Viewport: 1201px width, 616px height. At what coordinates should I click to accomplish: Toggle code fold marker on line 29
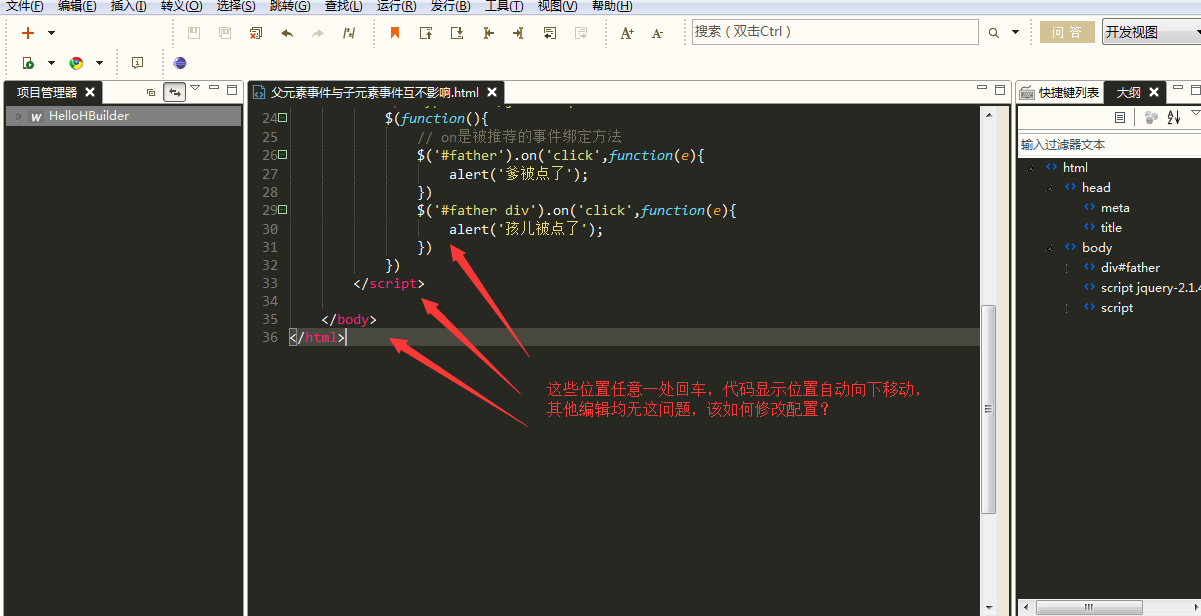[283, 210]
